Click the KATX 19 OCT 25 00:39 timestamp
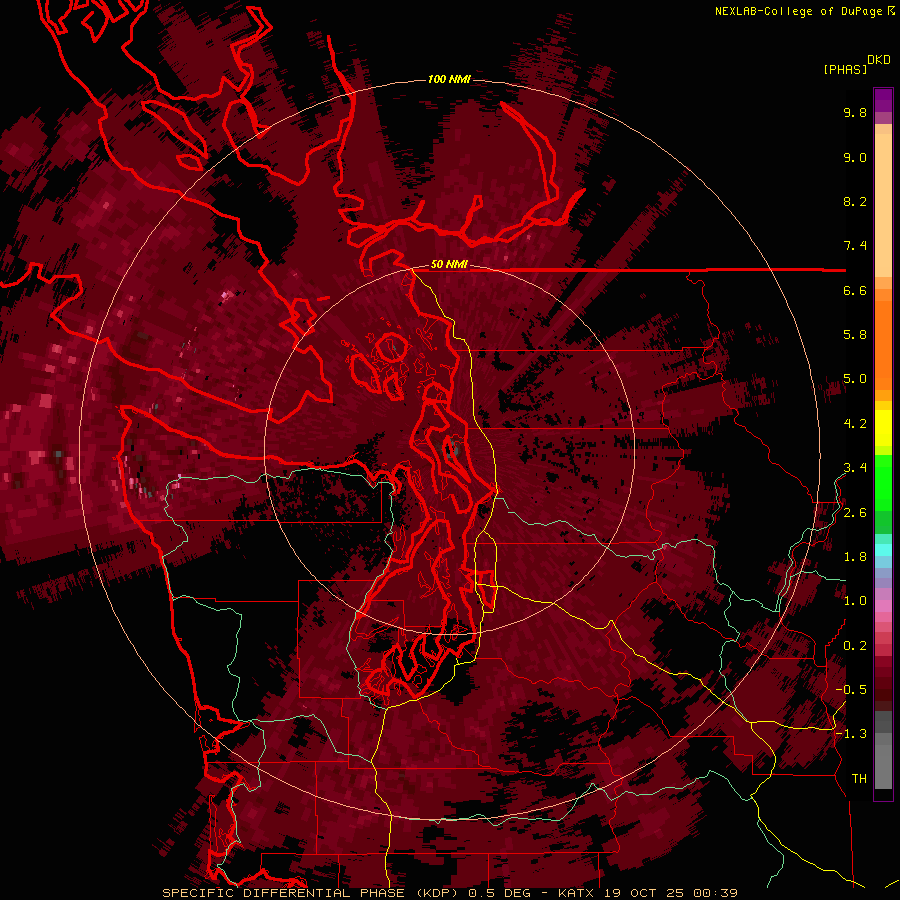Image resolution: width=900 pixels, height=900 pixels. 647,893
